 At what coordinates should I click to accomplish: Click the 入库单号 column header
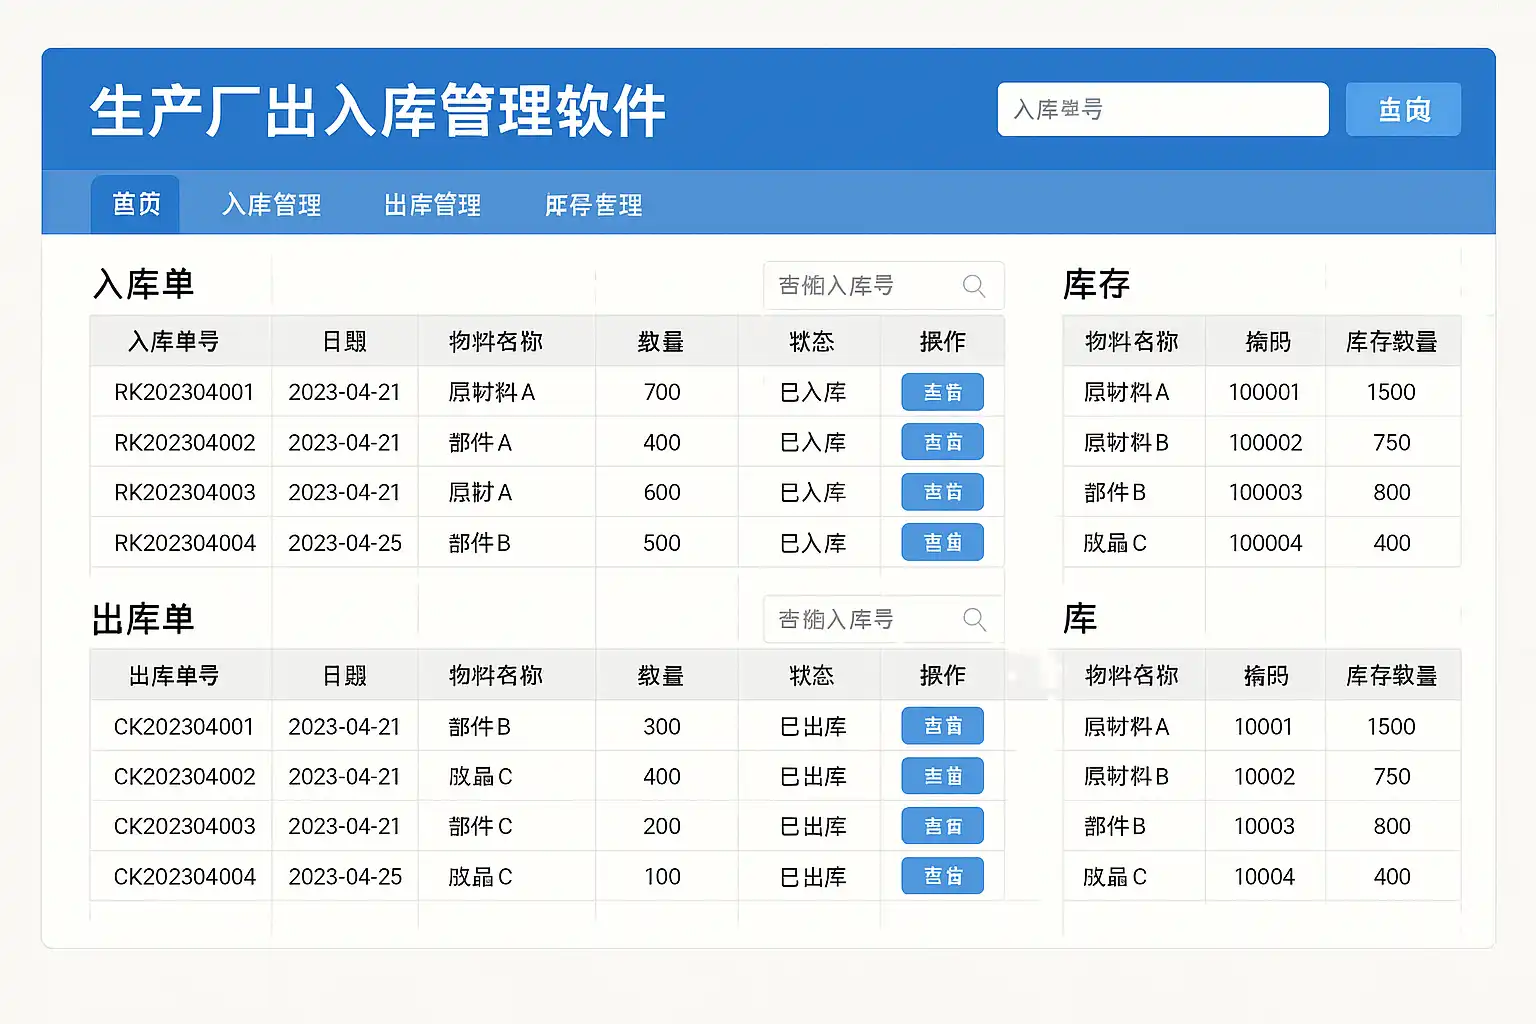coord(174,342)
